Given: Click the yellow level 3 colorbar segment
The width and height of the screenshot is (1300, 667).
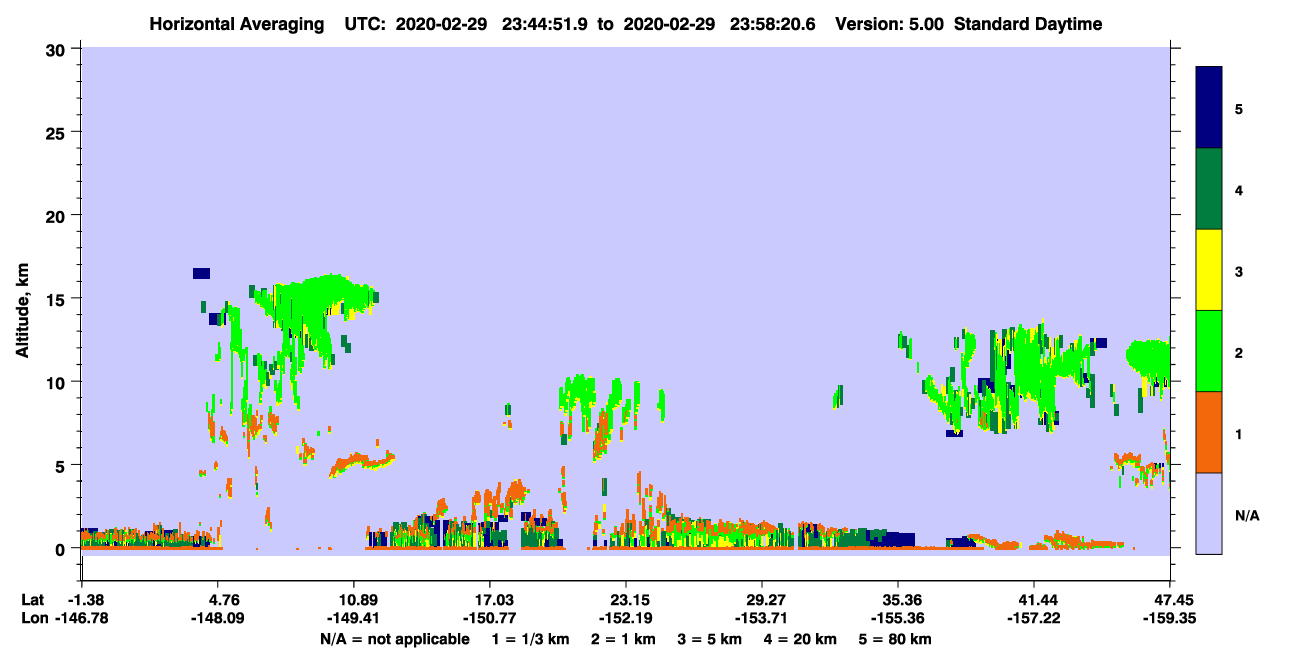Looking at the screenshot, I should point(1209,270).
